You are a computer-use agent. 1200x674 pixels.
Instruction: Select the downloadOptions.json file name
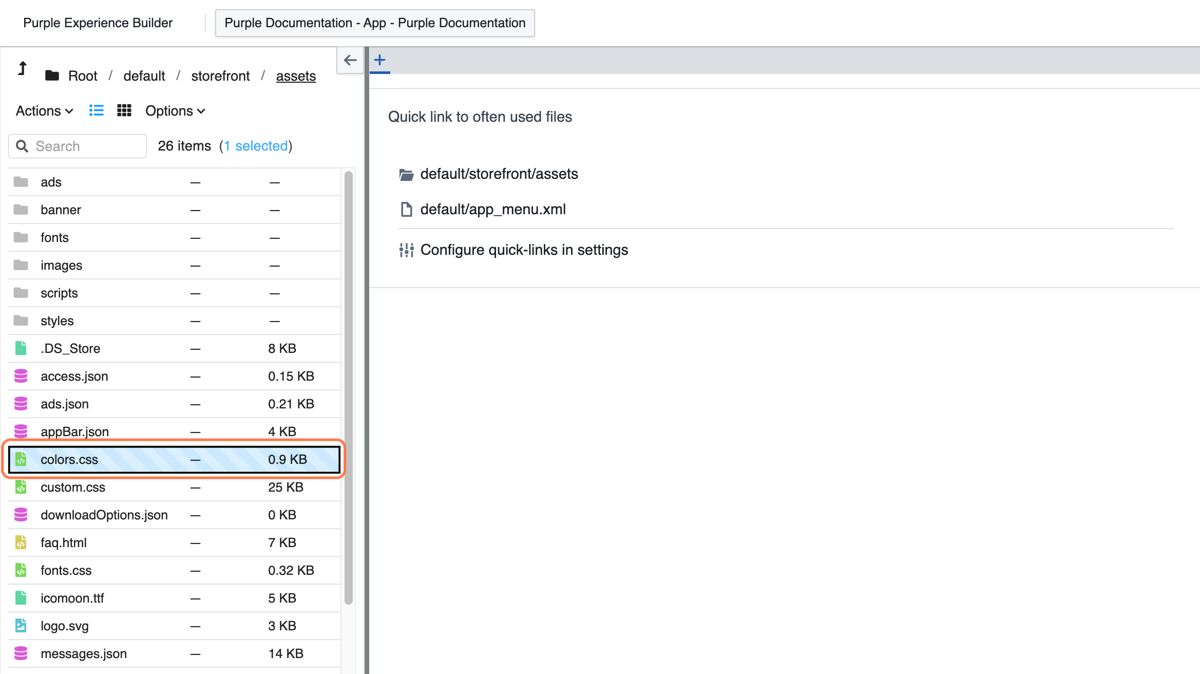[x=104, y=515]
